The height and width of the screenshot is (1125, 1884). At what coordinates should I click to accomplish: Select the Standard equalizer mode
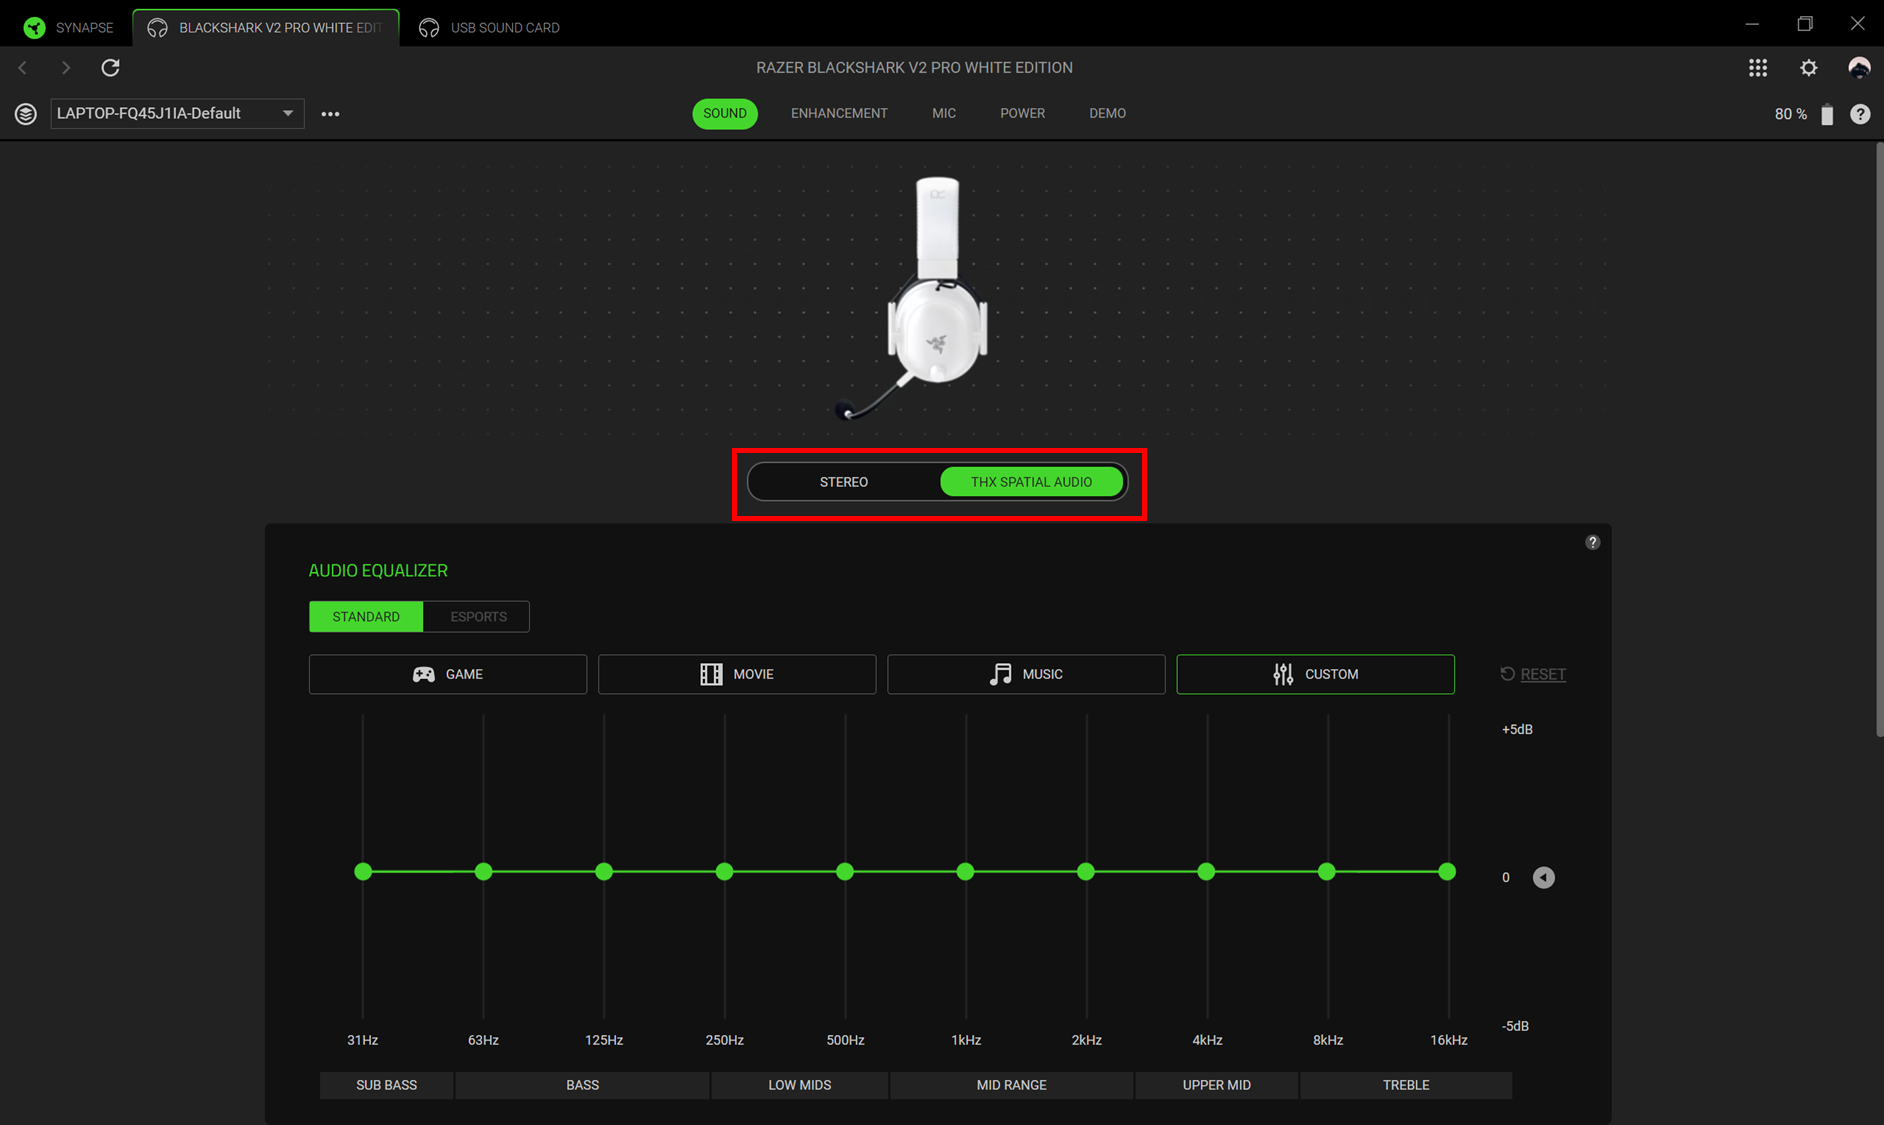366,616
